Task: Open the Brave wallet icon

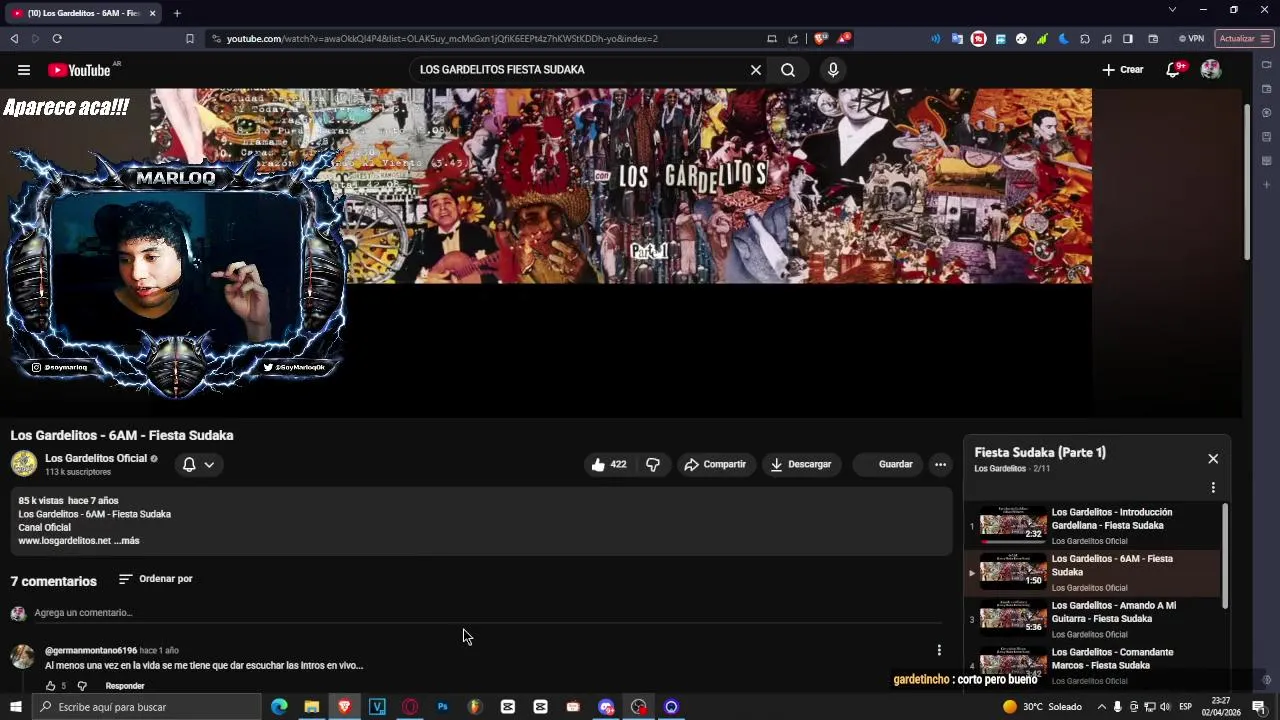Action: point(1153,38)
